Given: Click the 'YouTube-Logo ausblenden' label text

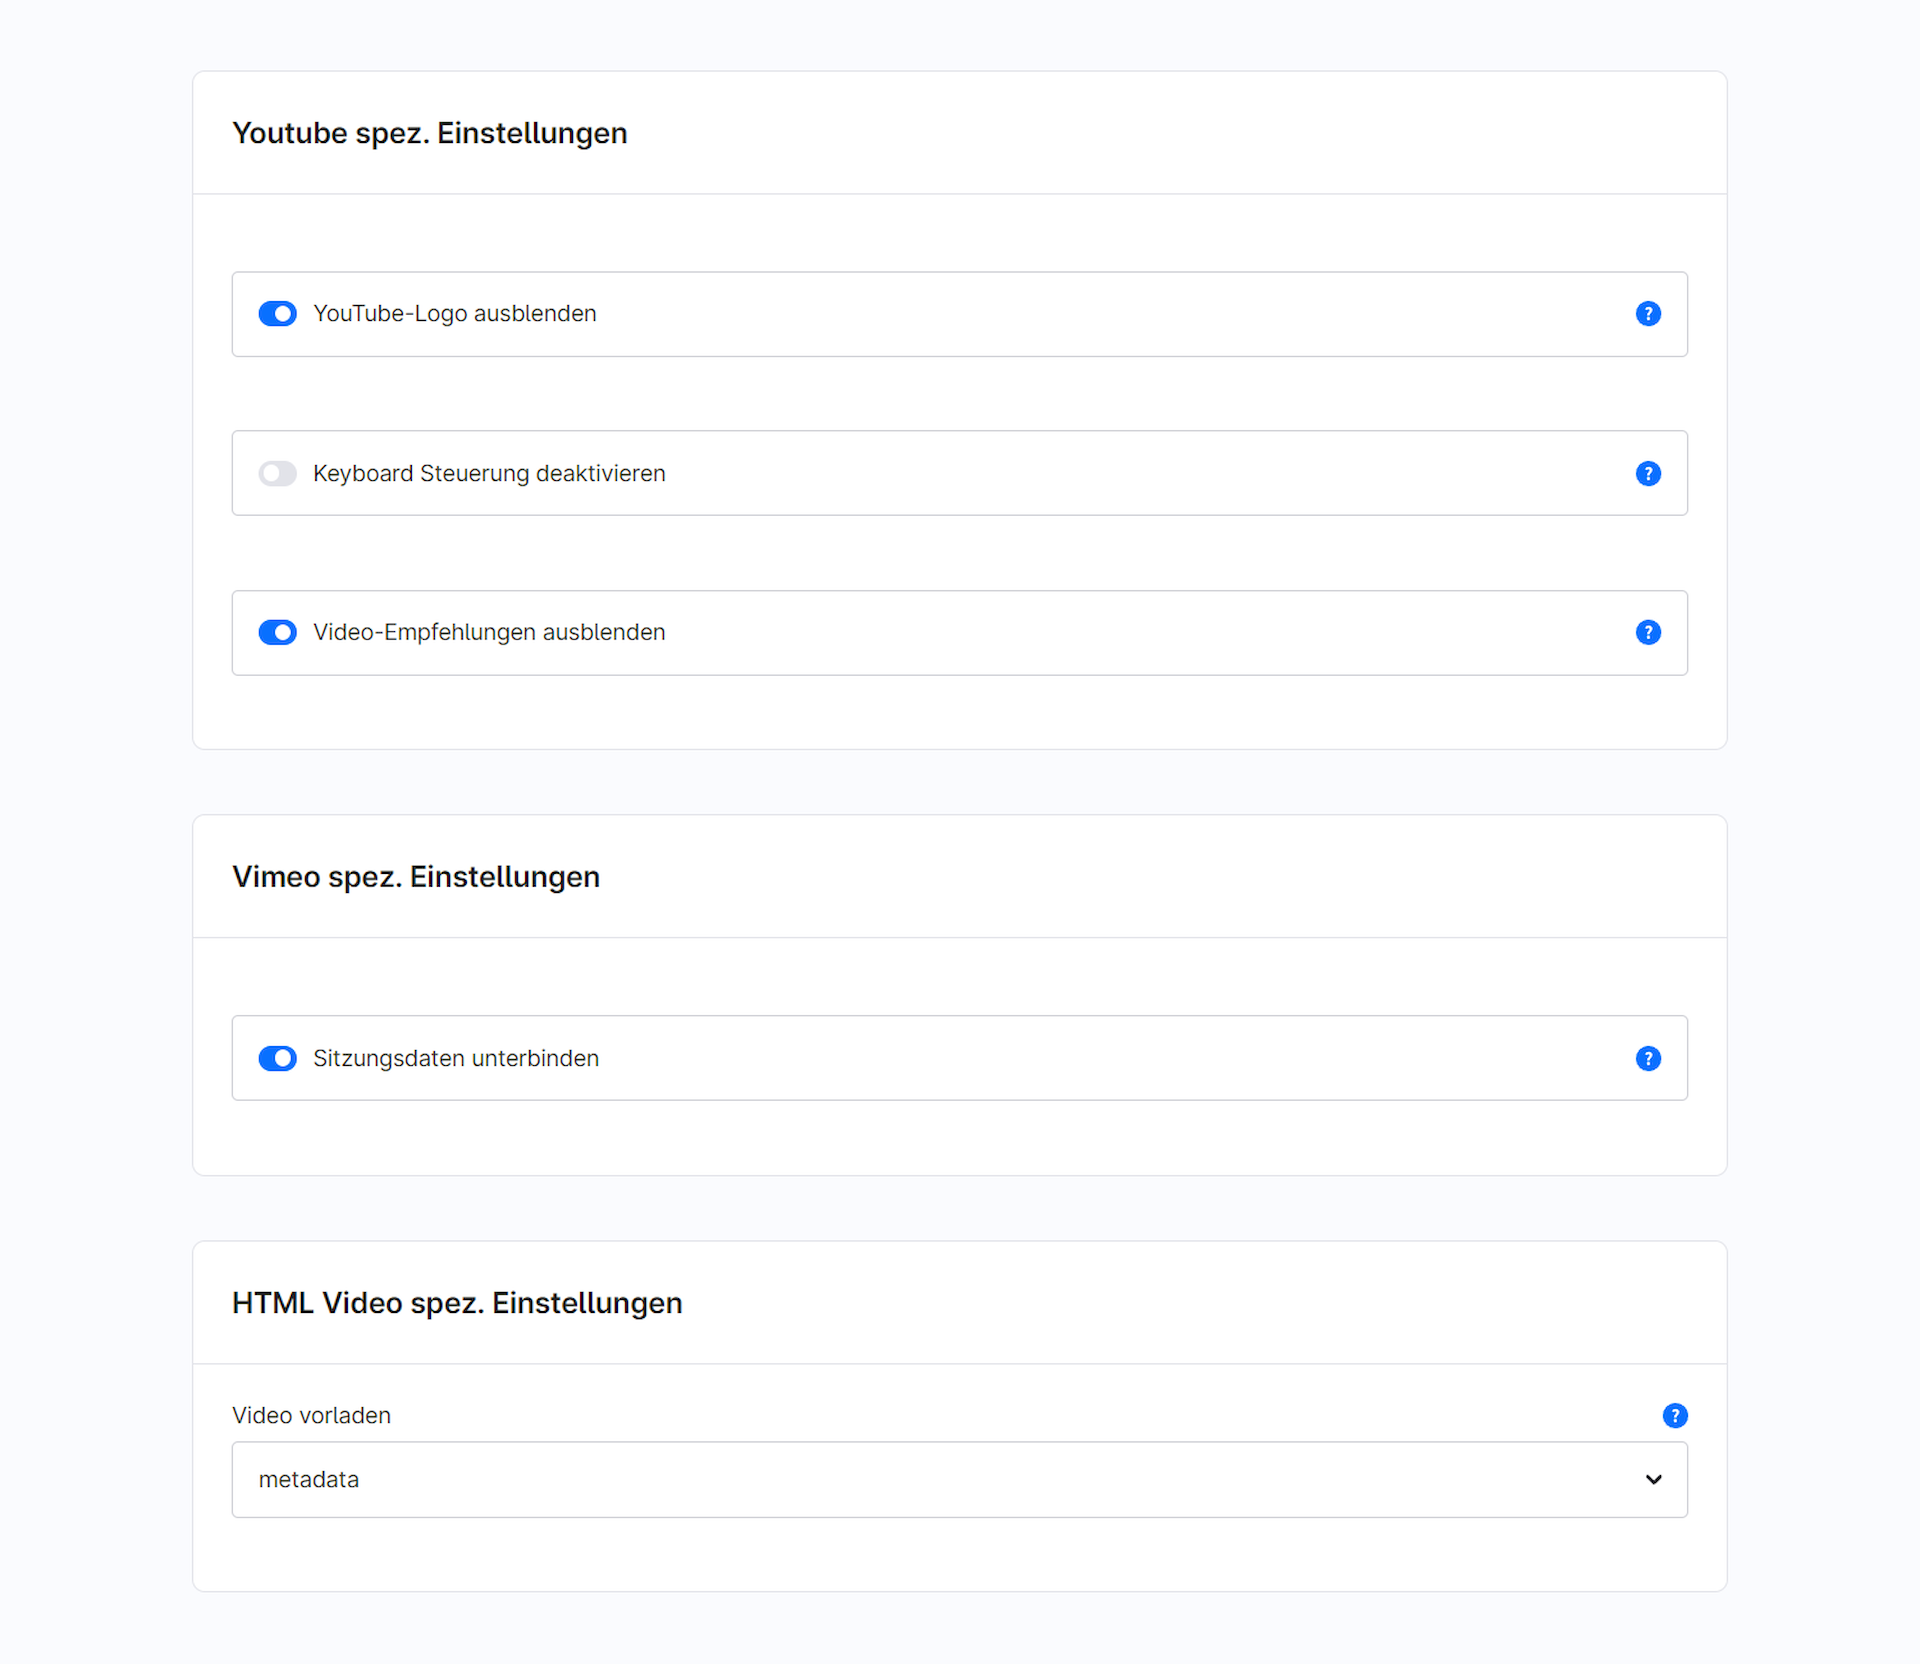Looking at the screenshot, I should pyautogui.click(x=455, y=314).
